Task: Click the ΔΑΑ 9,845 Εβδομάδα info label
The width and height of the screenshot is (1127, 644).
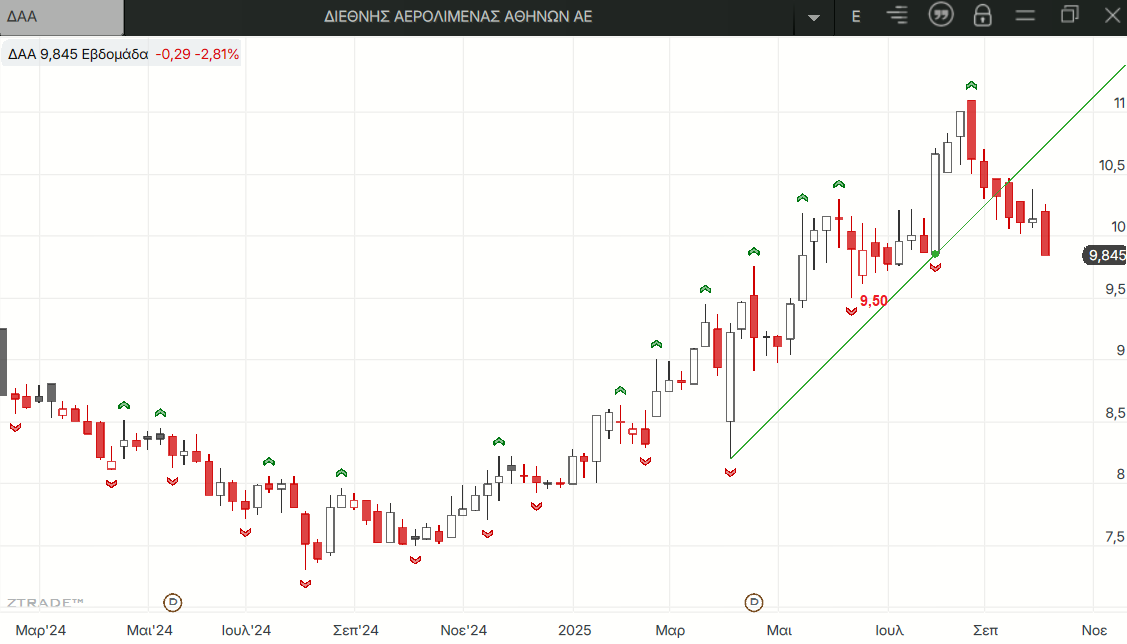Action: coord(78,55)
